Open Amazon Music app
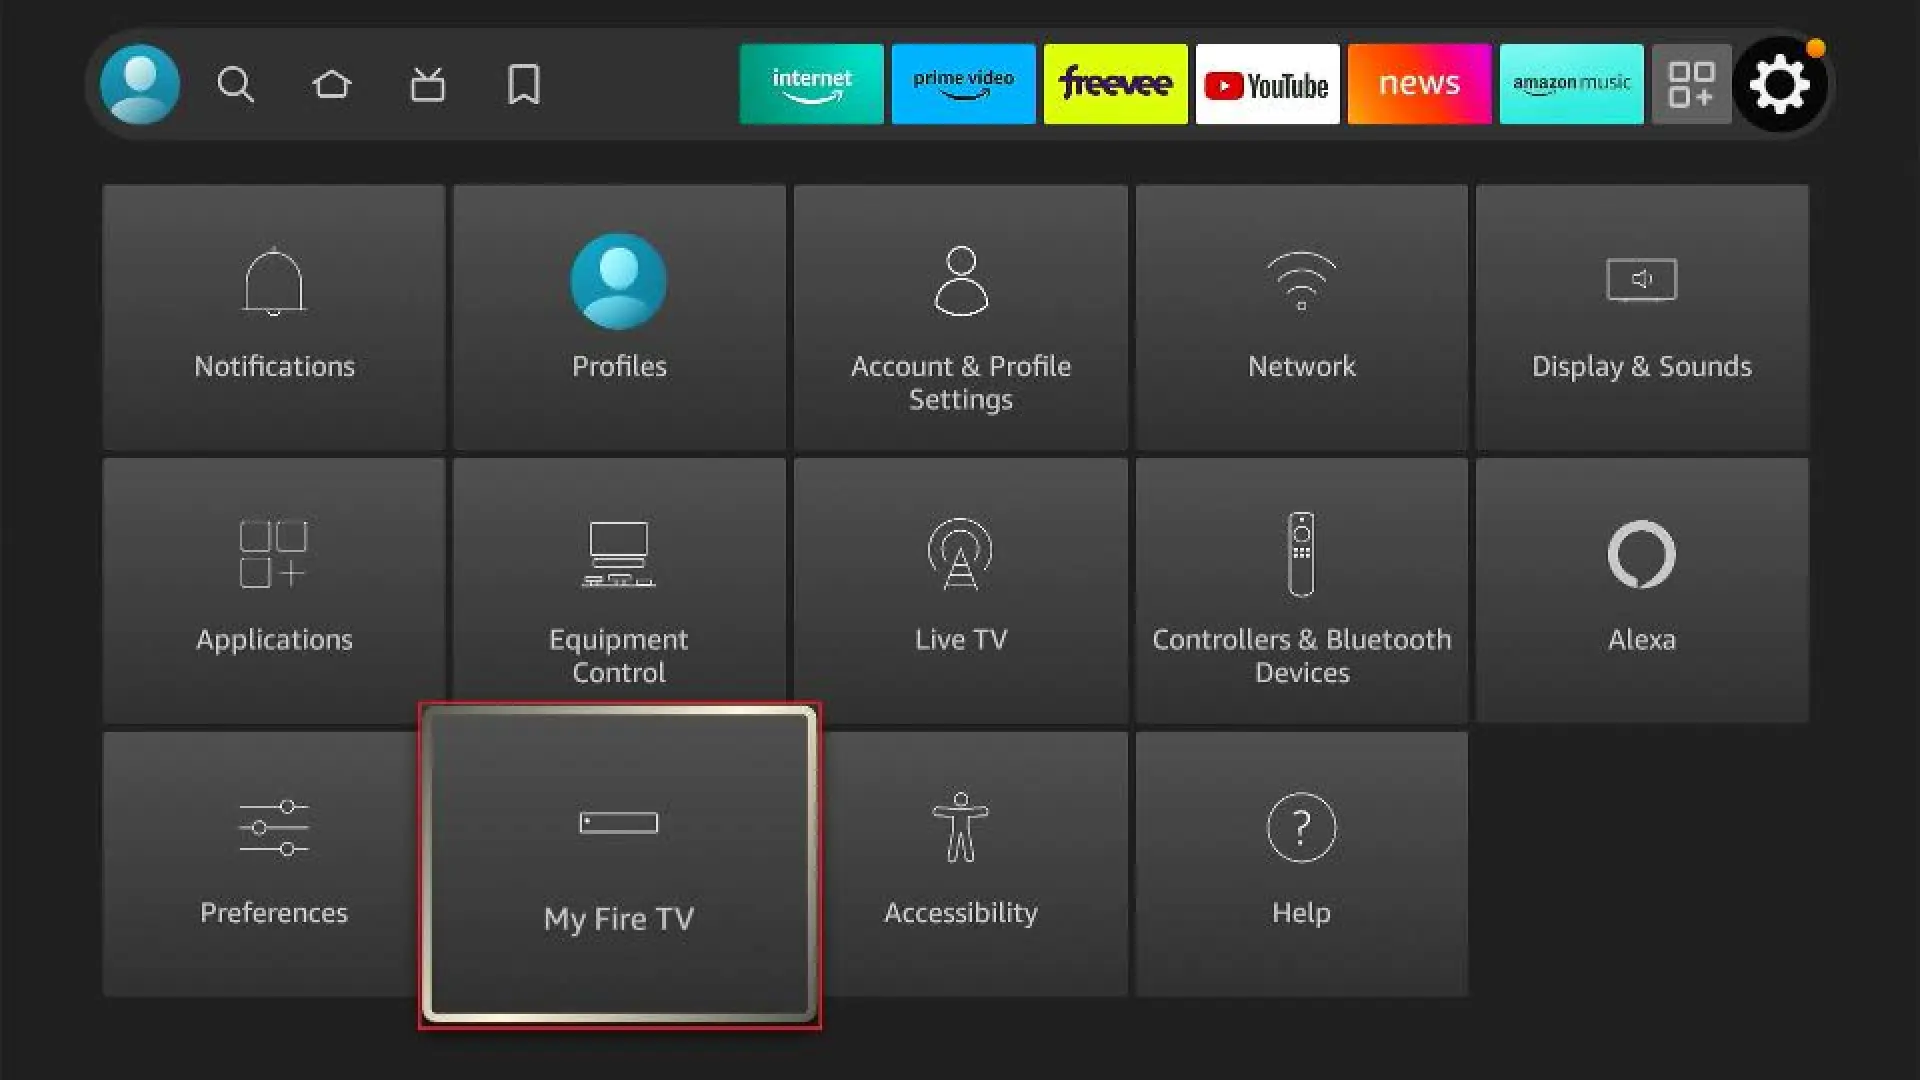The height and width of the screenshot is (1080, 1920). point(1571,83)
